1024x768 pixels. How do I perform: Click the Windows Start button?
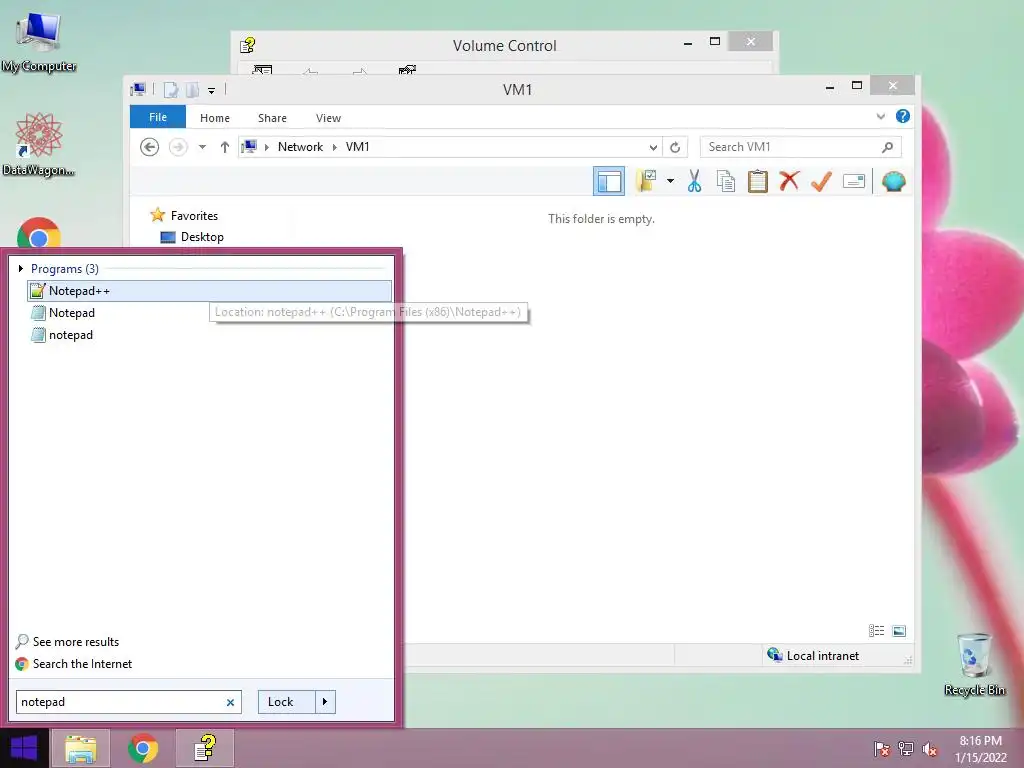(24, 748)
